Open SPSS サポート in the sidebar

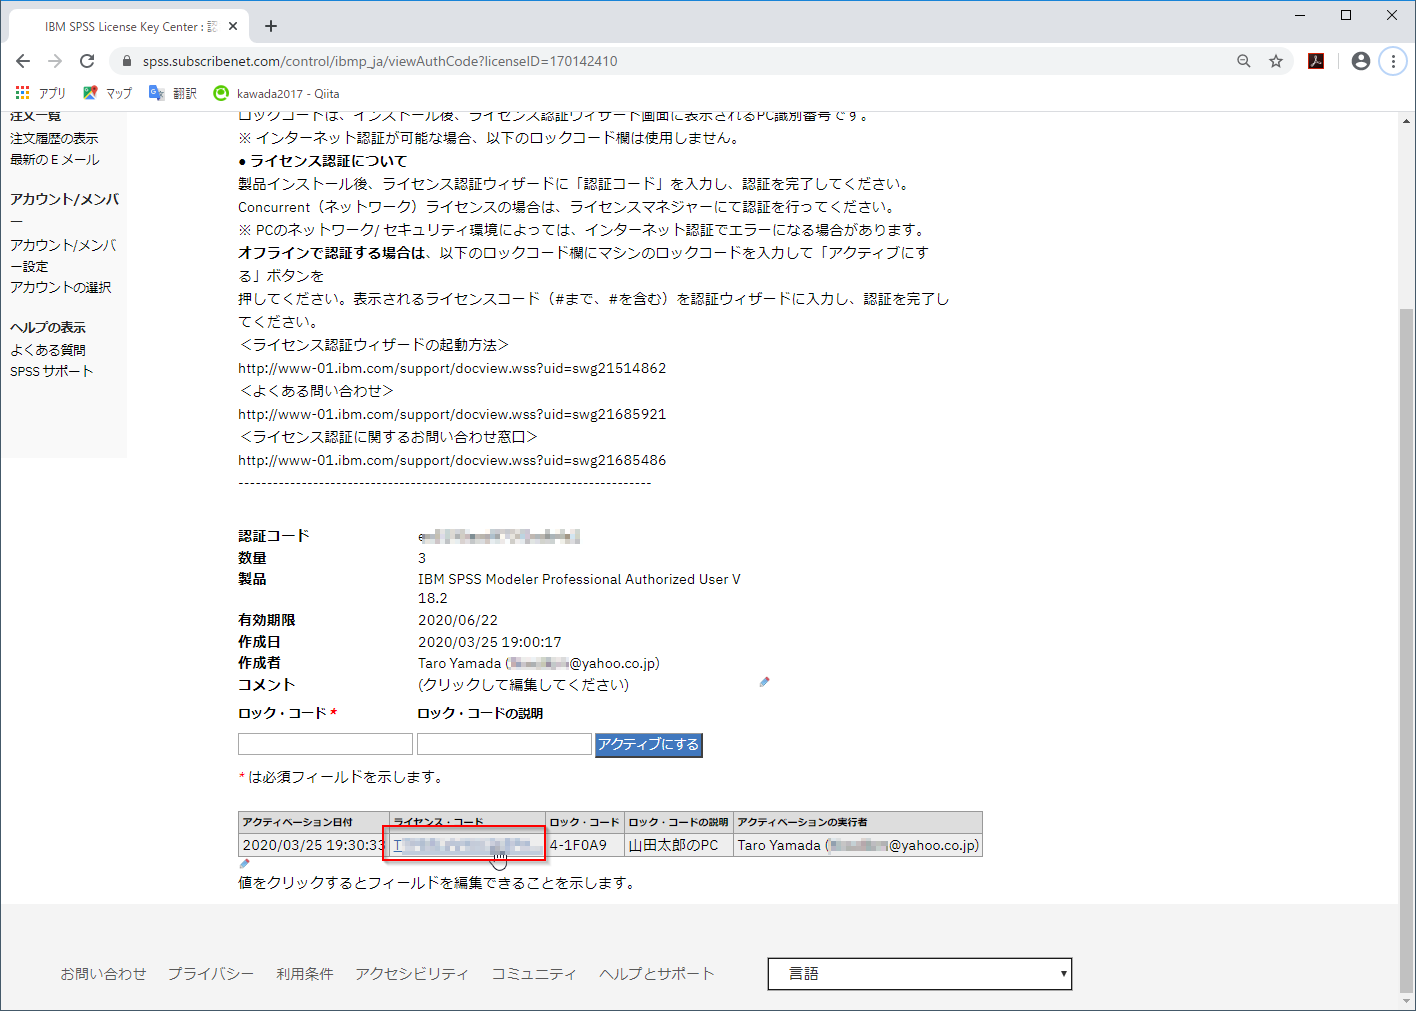pos(51,371)
